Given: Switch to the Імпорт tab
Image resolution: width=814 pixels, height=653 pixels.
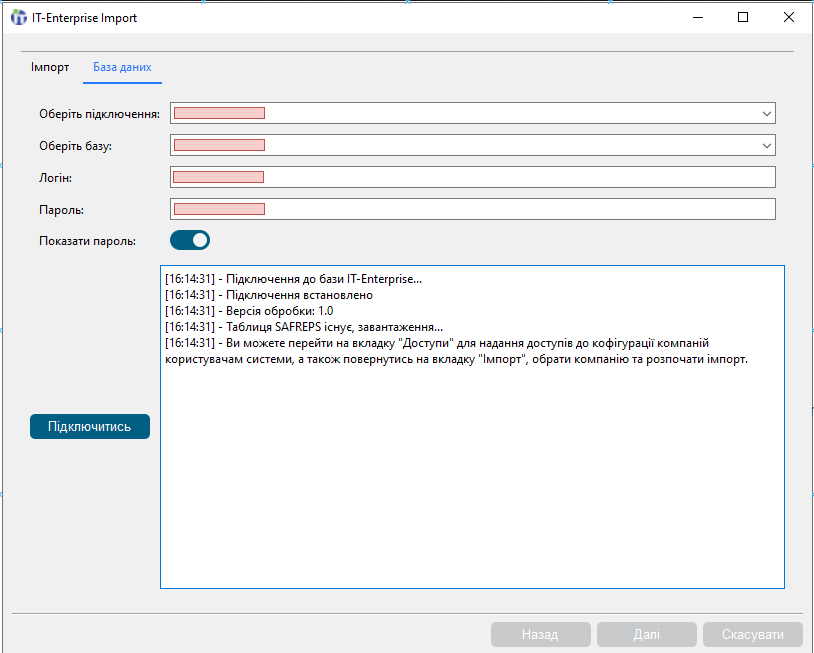Looking at the screenshot, I should point(50,67).
